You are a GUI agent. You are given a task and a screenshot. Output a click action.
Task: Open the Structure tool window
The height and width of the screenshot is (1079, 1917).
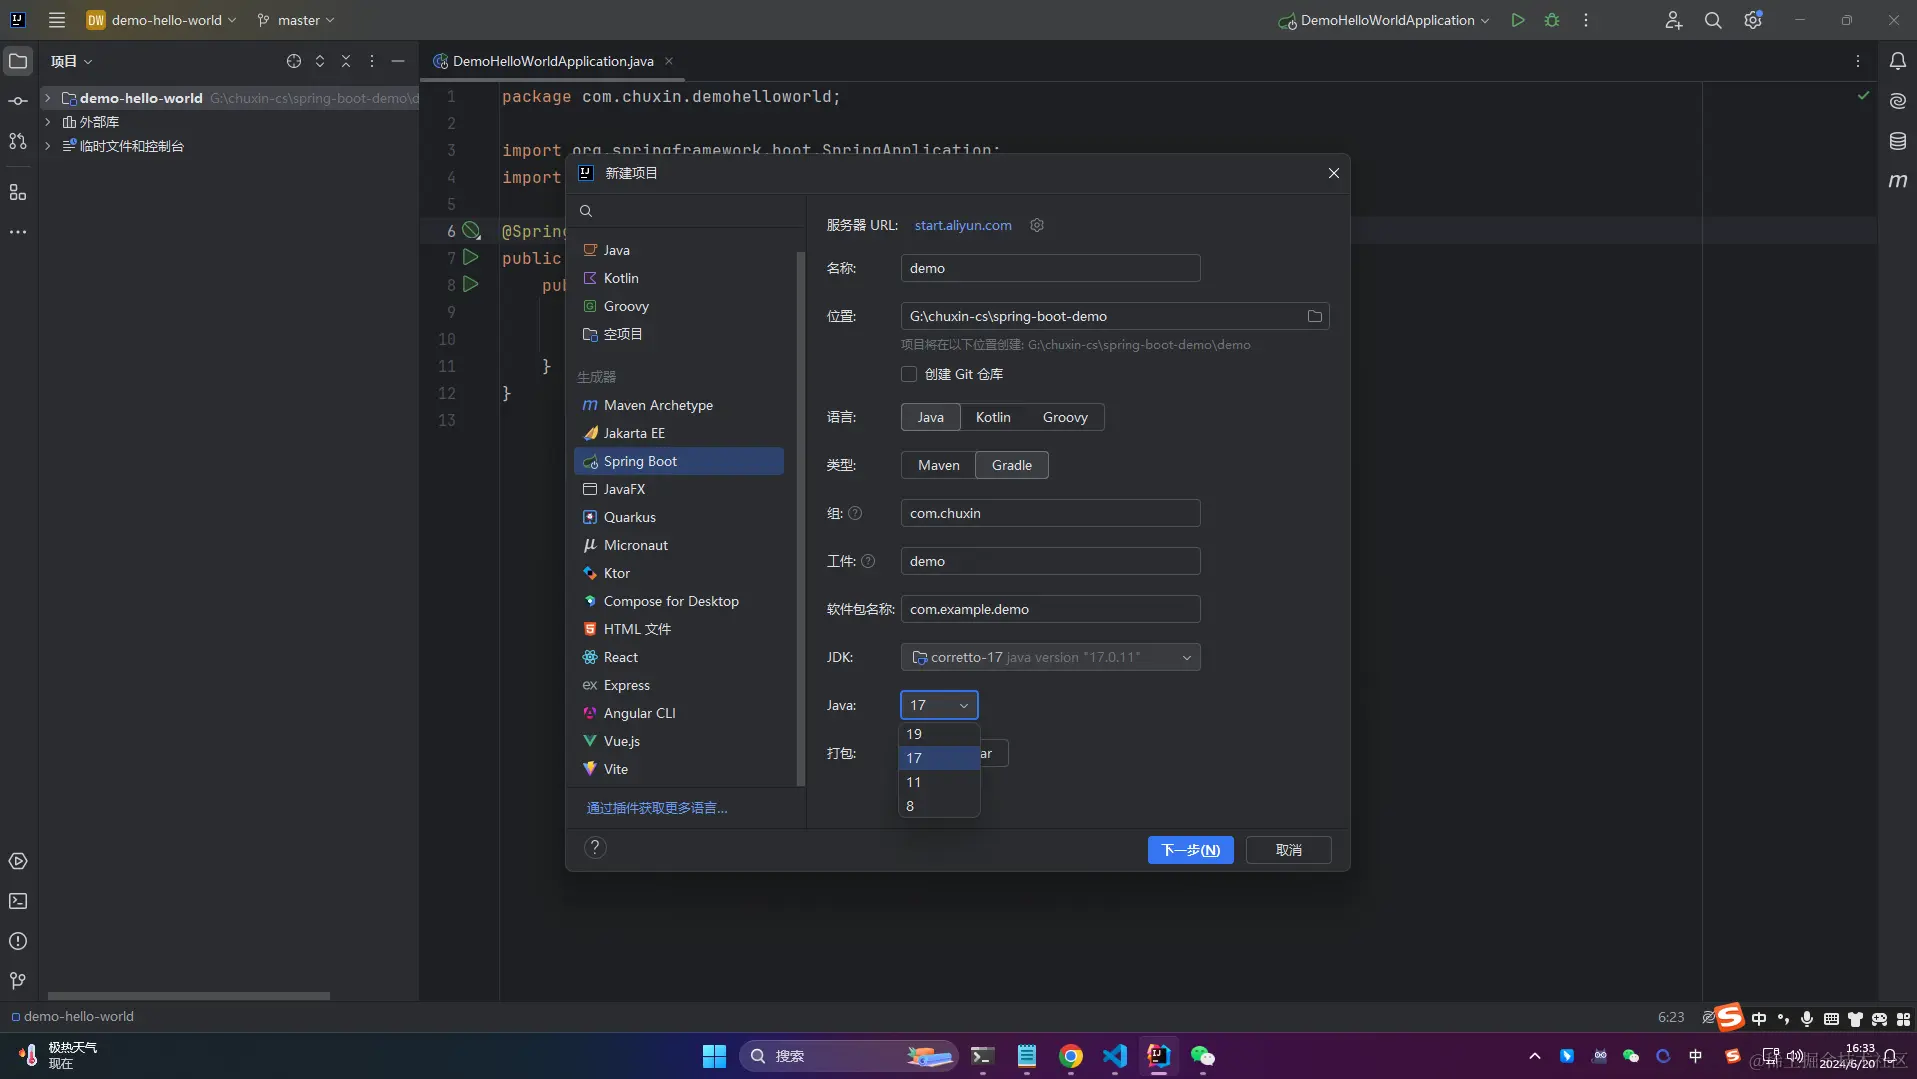click(18, 192)
